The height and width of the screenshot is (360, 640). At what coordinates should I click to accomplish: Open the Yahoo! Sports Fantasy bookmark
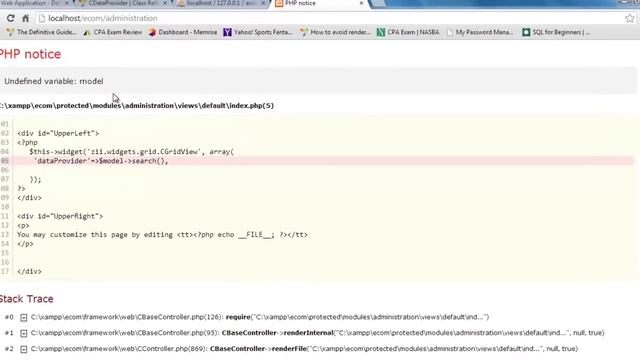[258, 32]
